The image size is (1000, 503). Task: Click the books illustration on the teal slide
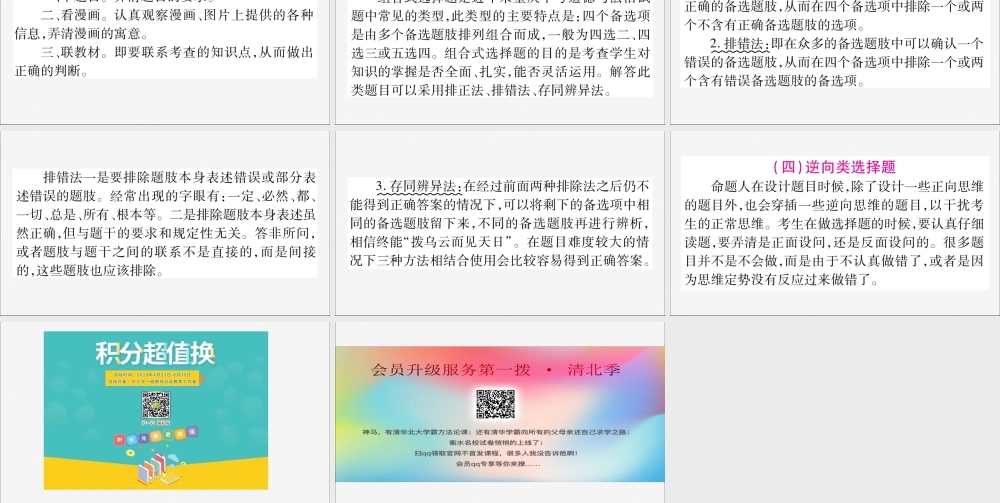tap(160, 469)
